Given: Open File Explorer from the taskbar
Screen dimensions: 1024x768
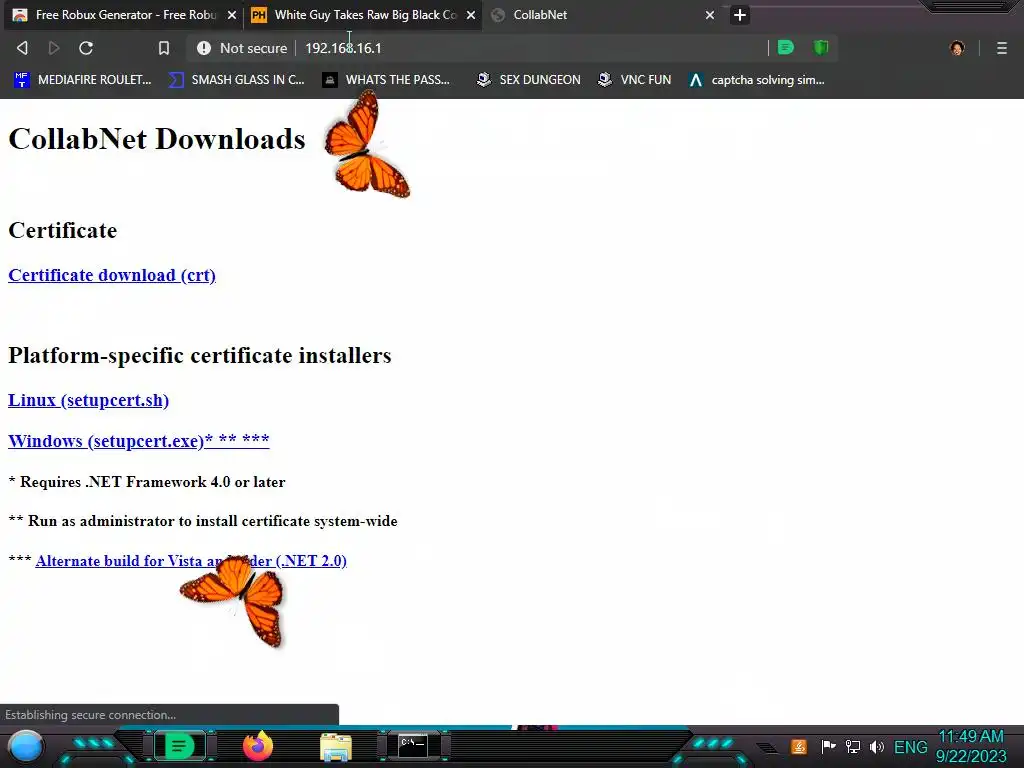Looking at the screenshot, I should tap(336, 746).
